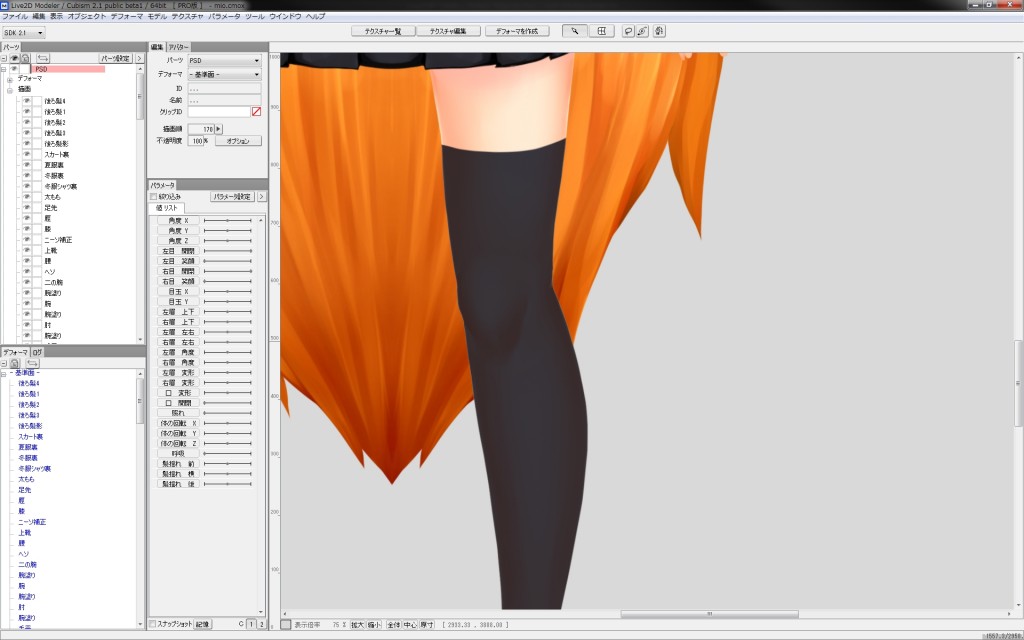
Task: Toggle the all-parts eye icon in parts header
Action: 14,58
